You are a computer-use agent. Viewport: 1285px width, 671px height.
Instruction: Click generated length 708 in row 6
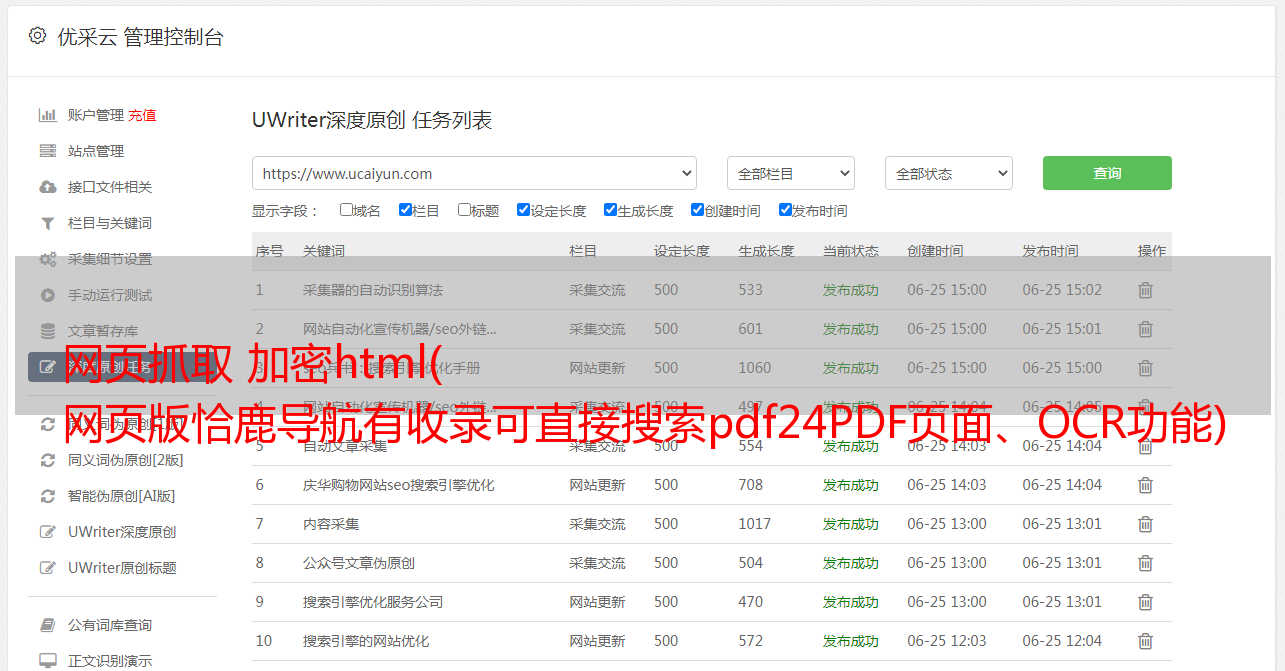click(751, 485)
